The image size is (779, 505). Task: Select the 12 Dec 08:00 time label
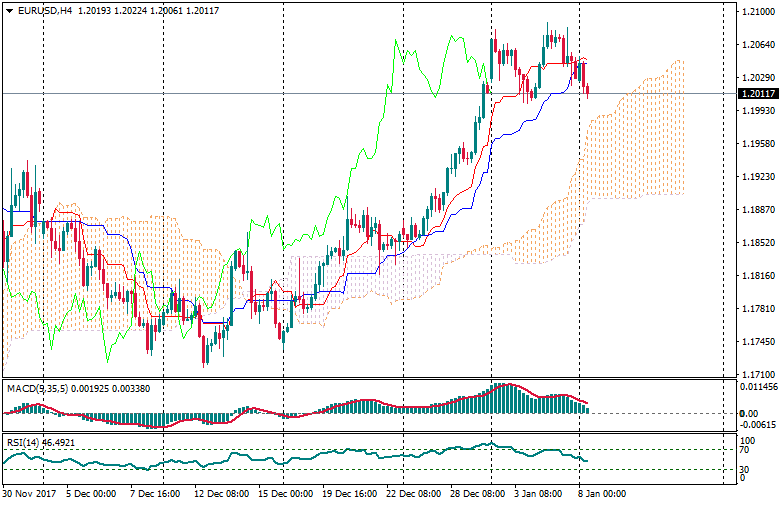click(x=221, y=494)
